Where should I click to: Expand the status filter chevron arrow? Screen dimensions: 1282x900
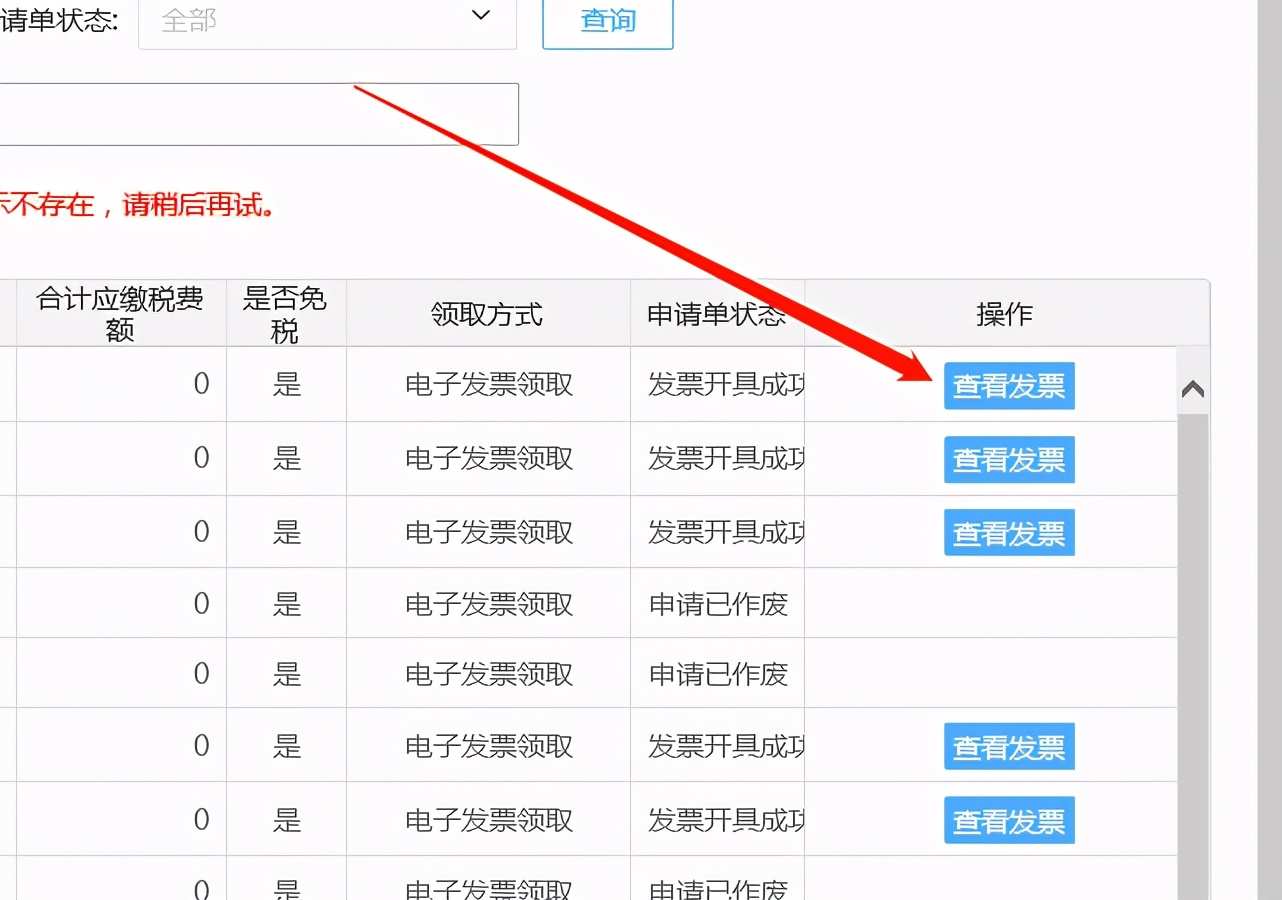(x=480, y=17)
